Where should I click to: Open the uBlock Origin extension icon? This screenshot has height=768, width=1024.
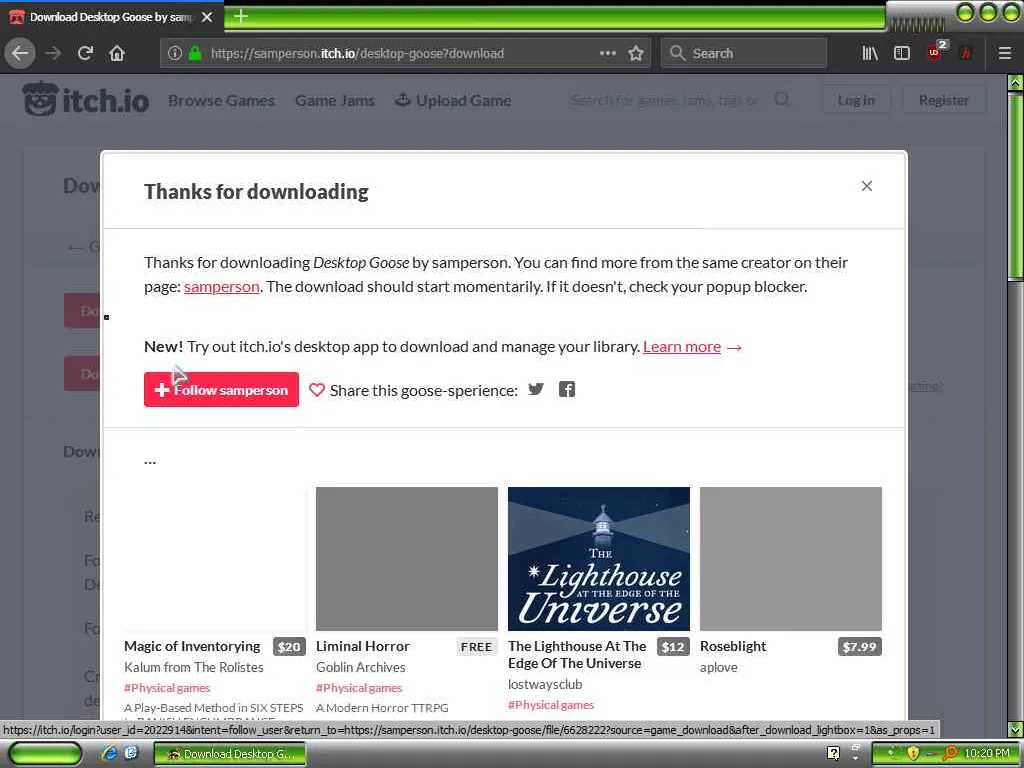(936, 52)
